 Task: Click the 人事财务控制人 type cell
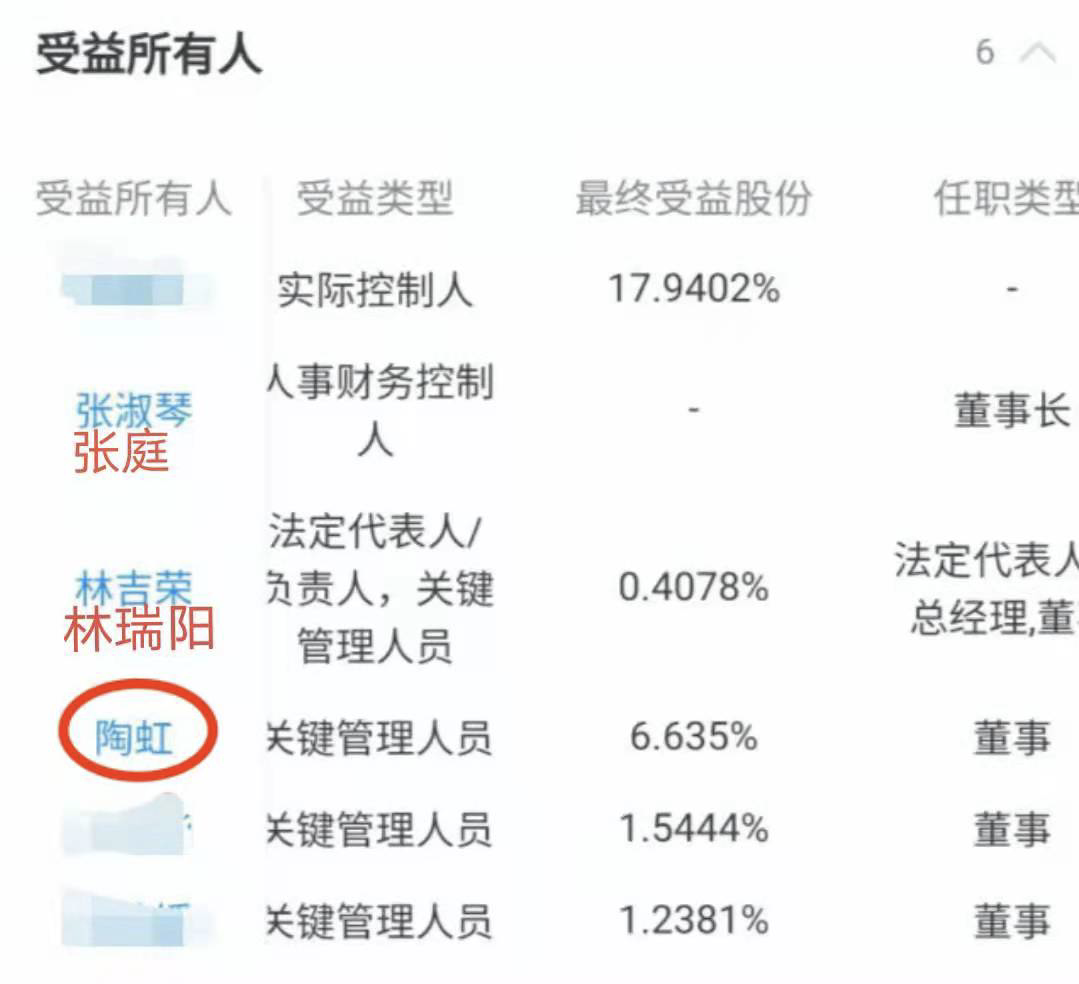click(379, 410)
